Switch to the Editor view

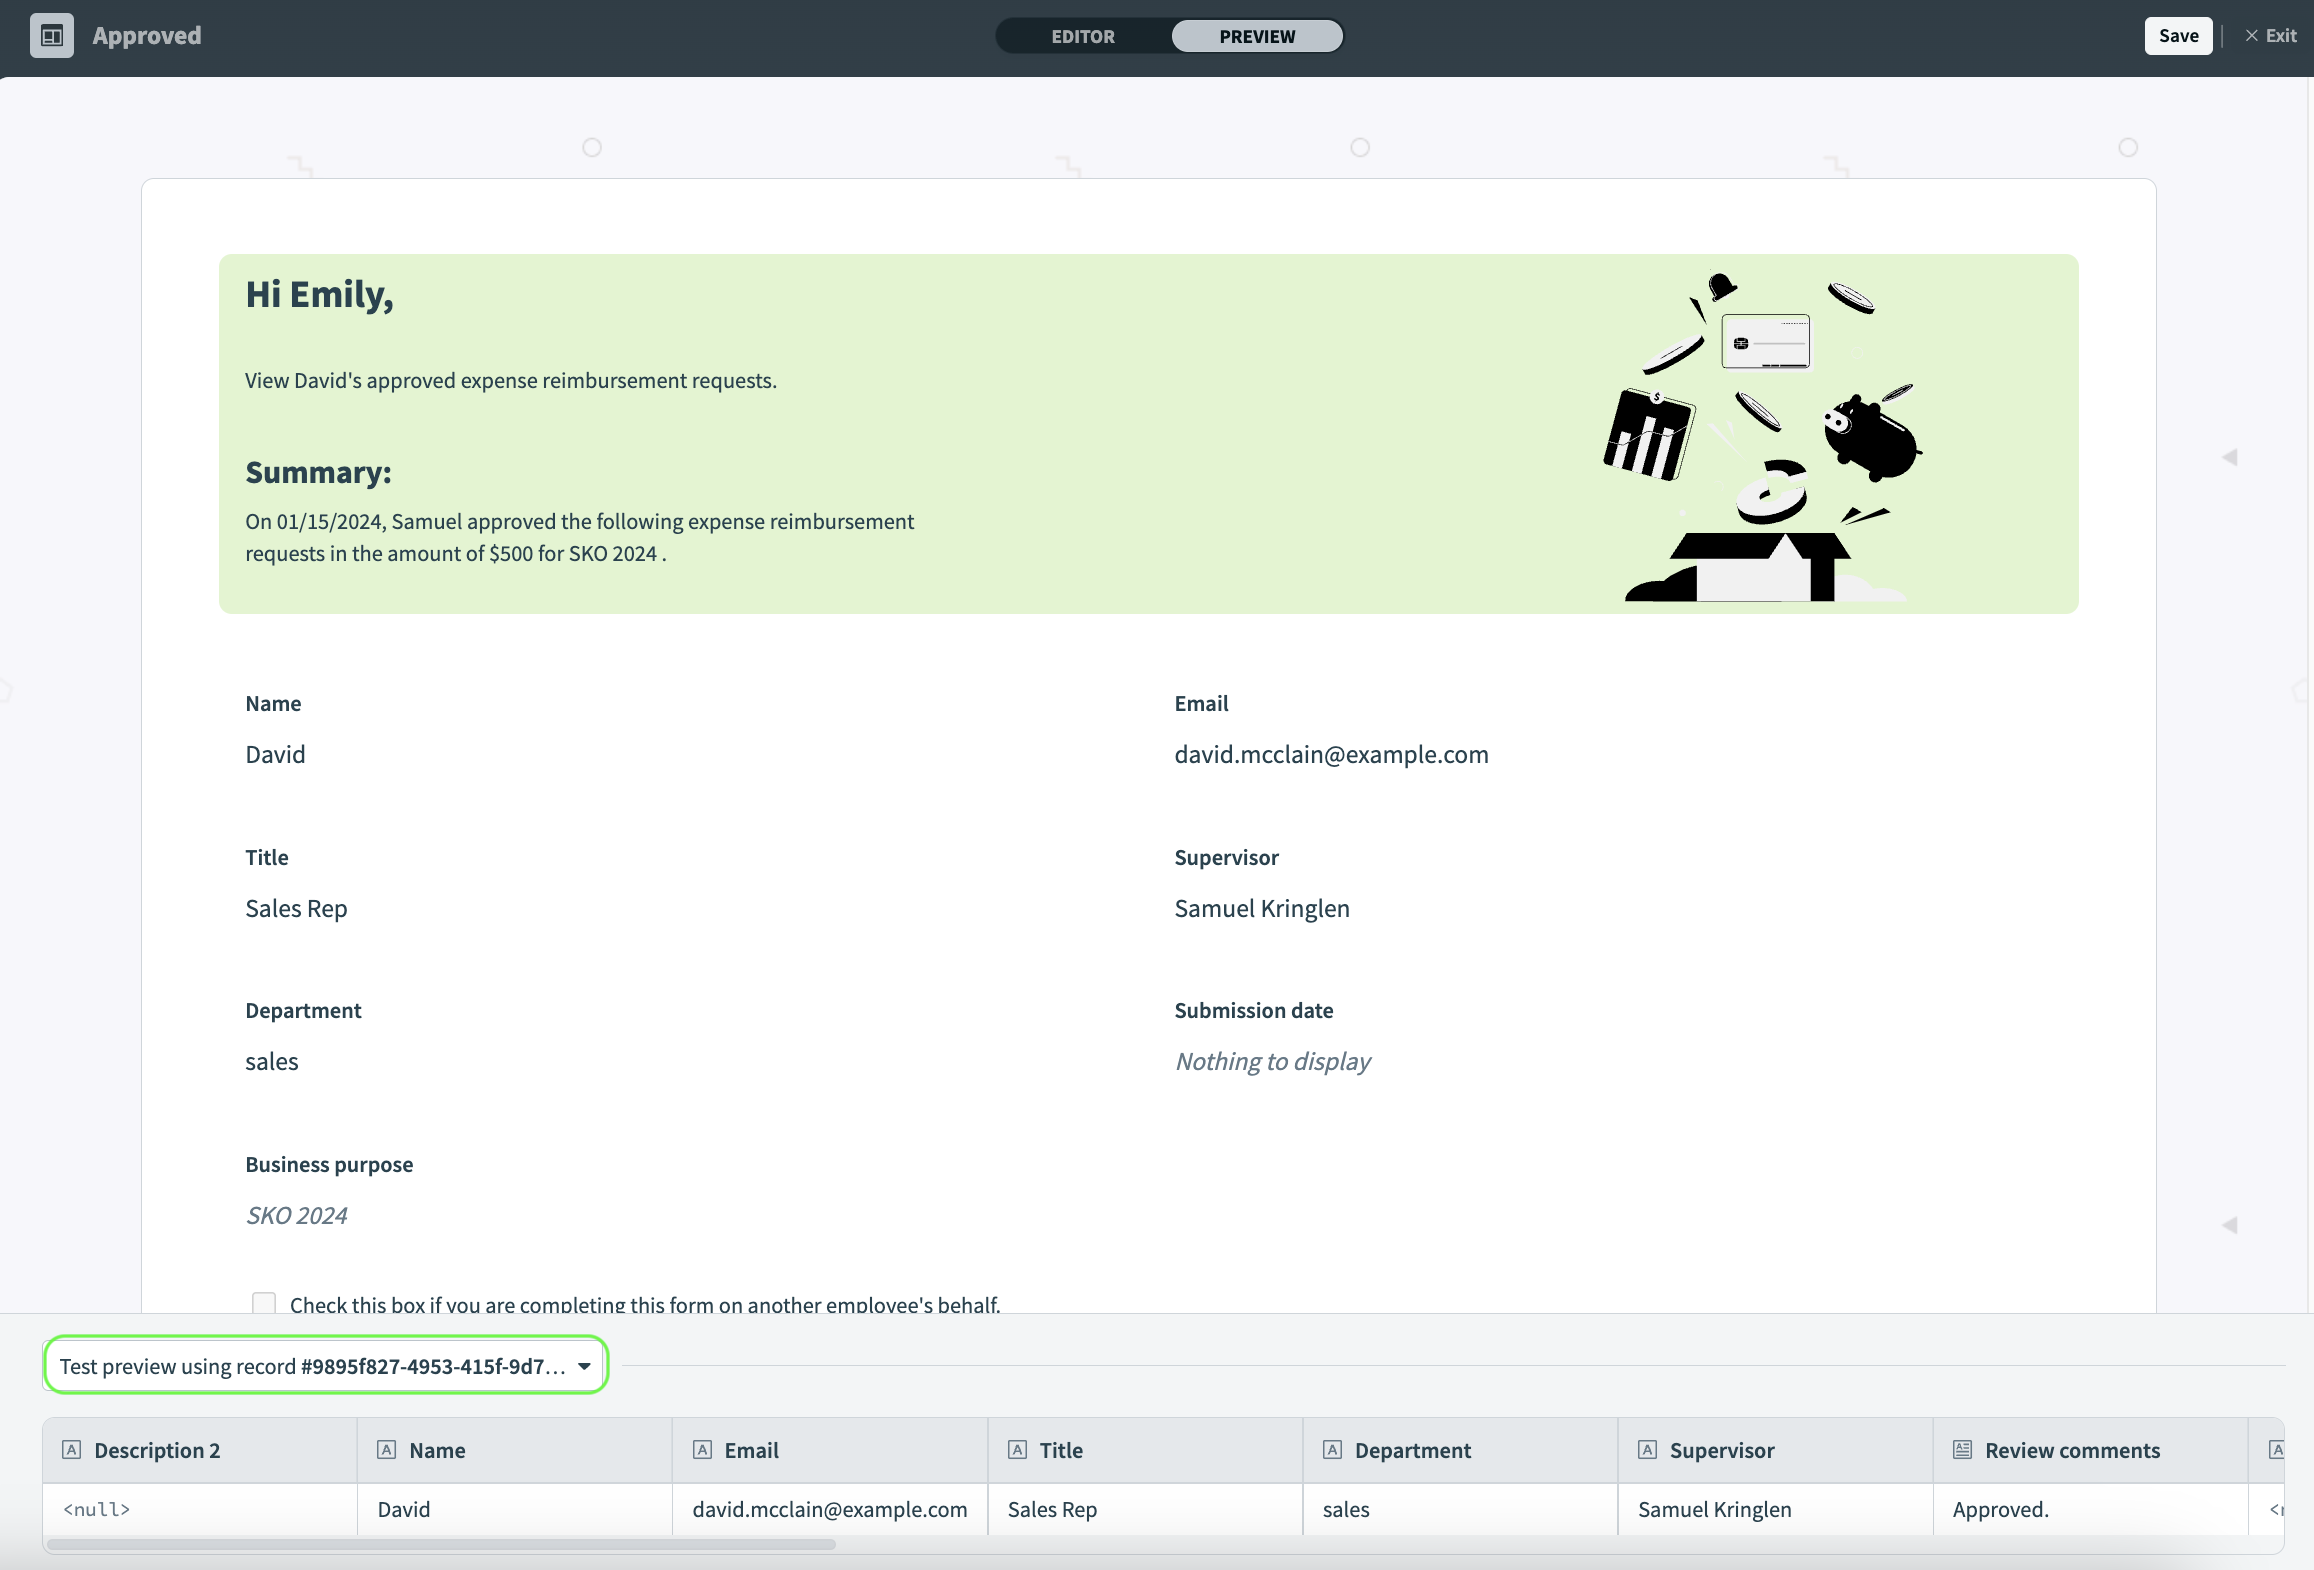[1083, 36]
